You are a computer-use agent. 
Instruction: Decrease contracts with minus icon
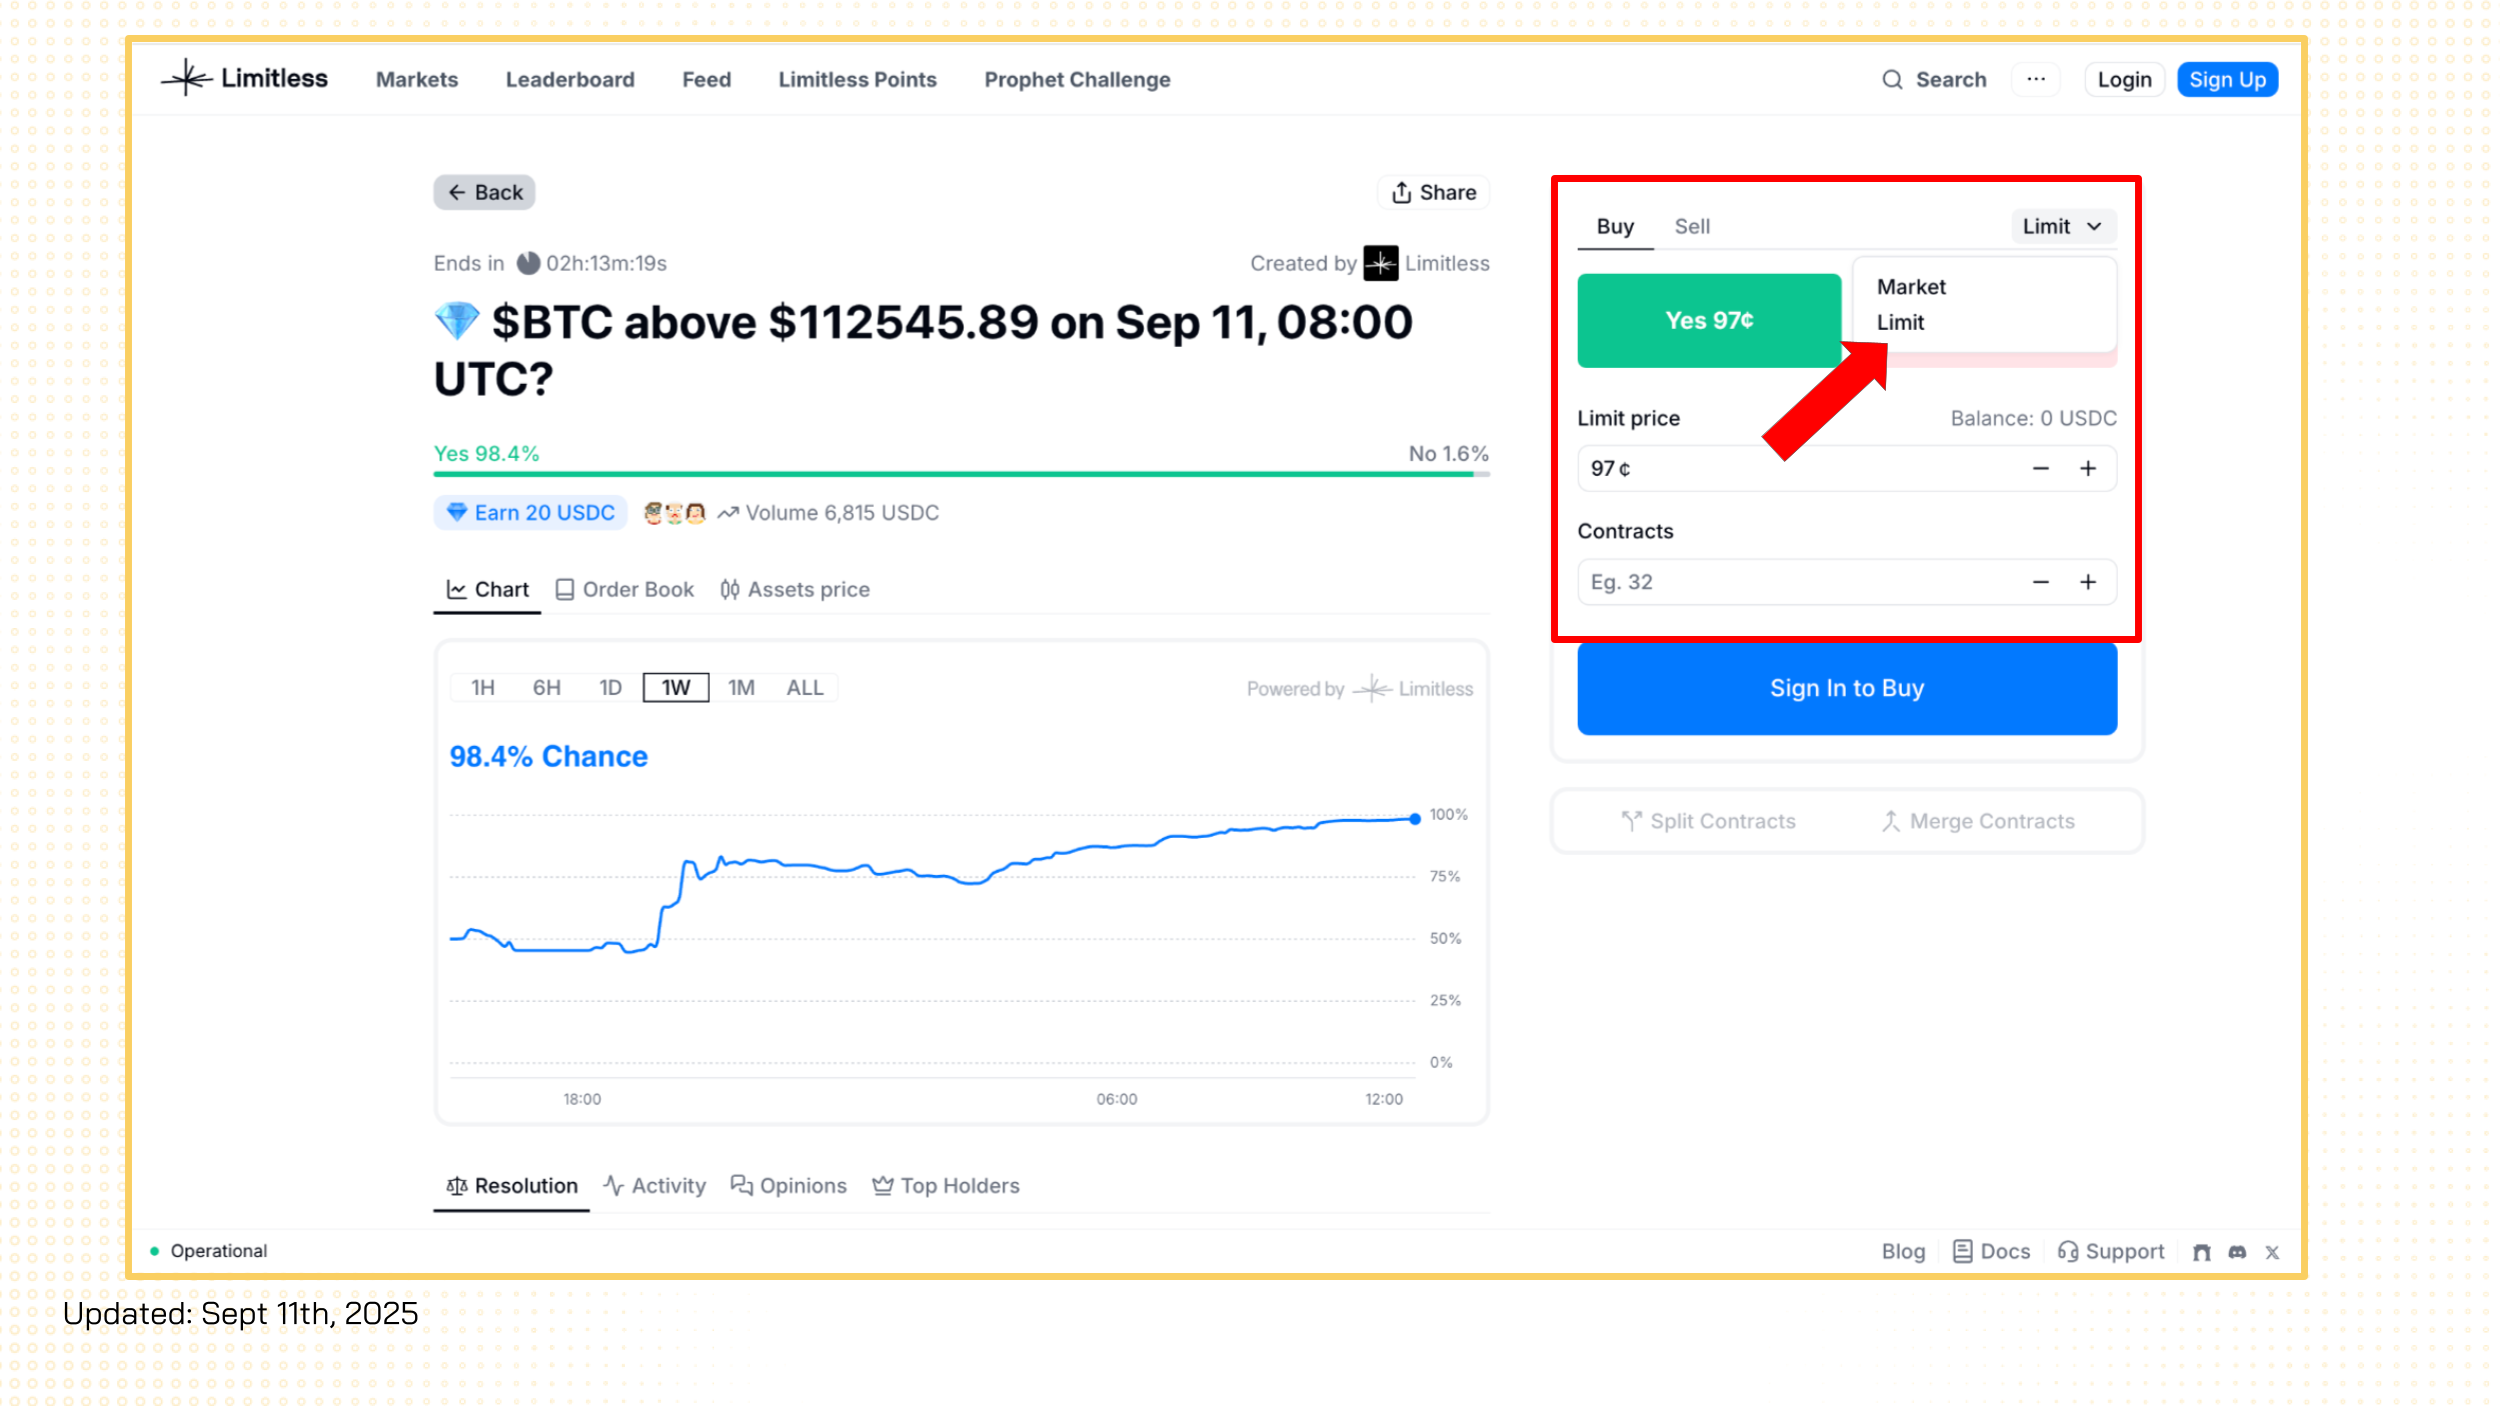(2041, 582)
